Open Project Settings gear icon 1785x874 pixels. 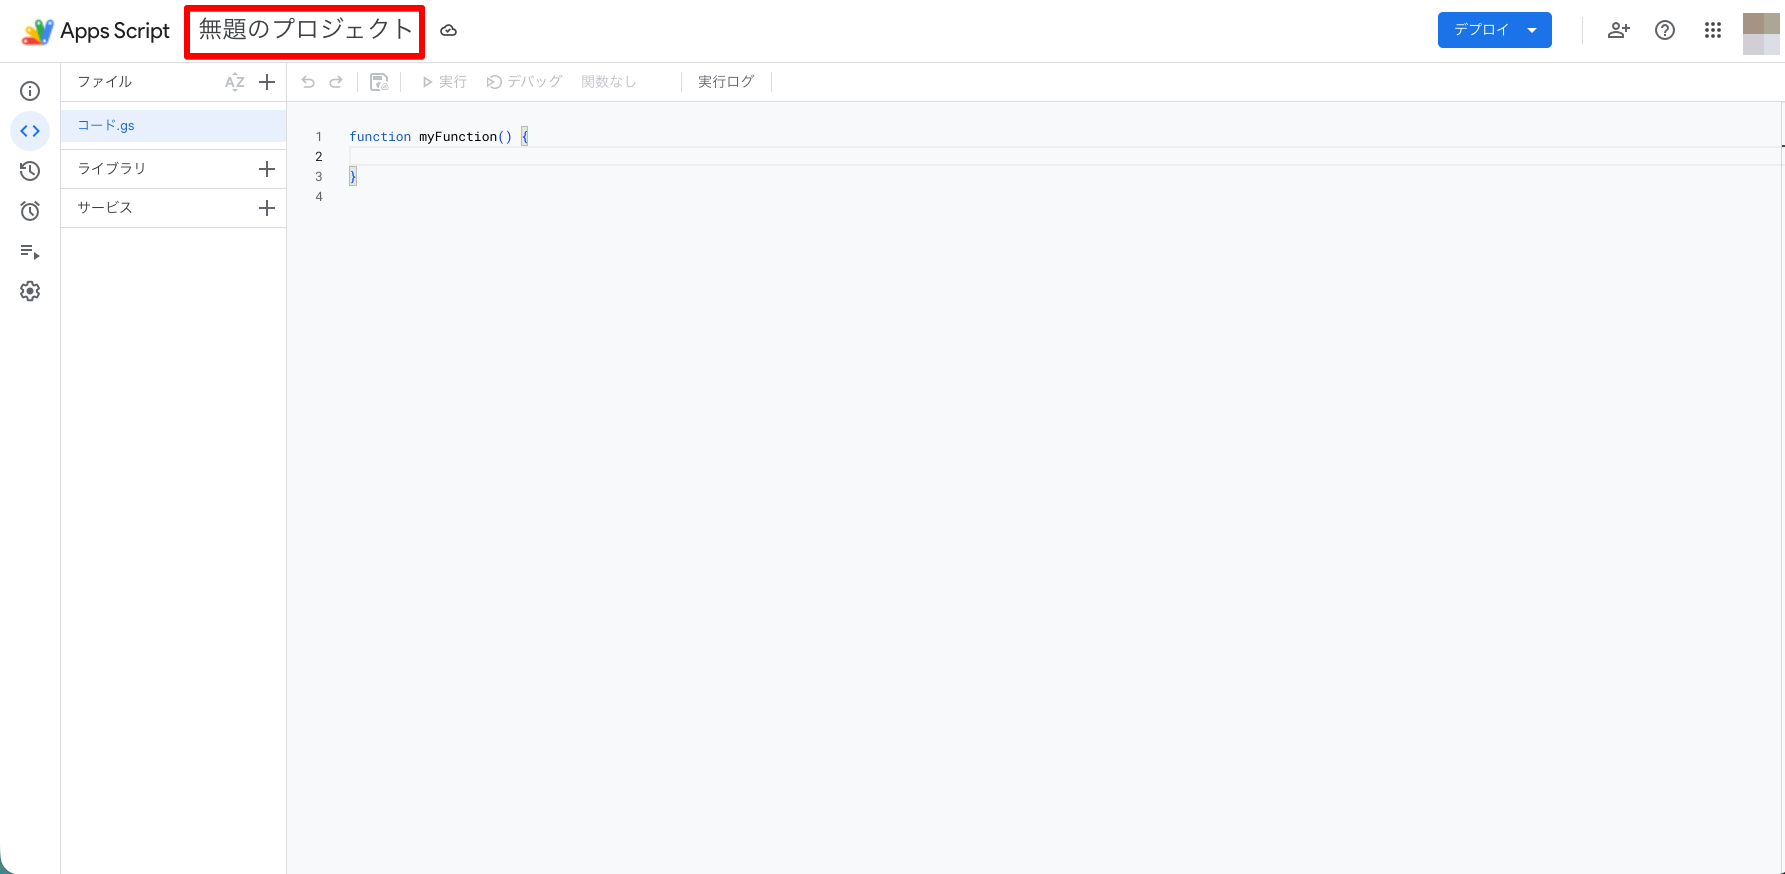click(30, 291)
